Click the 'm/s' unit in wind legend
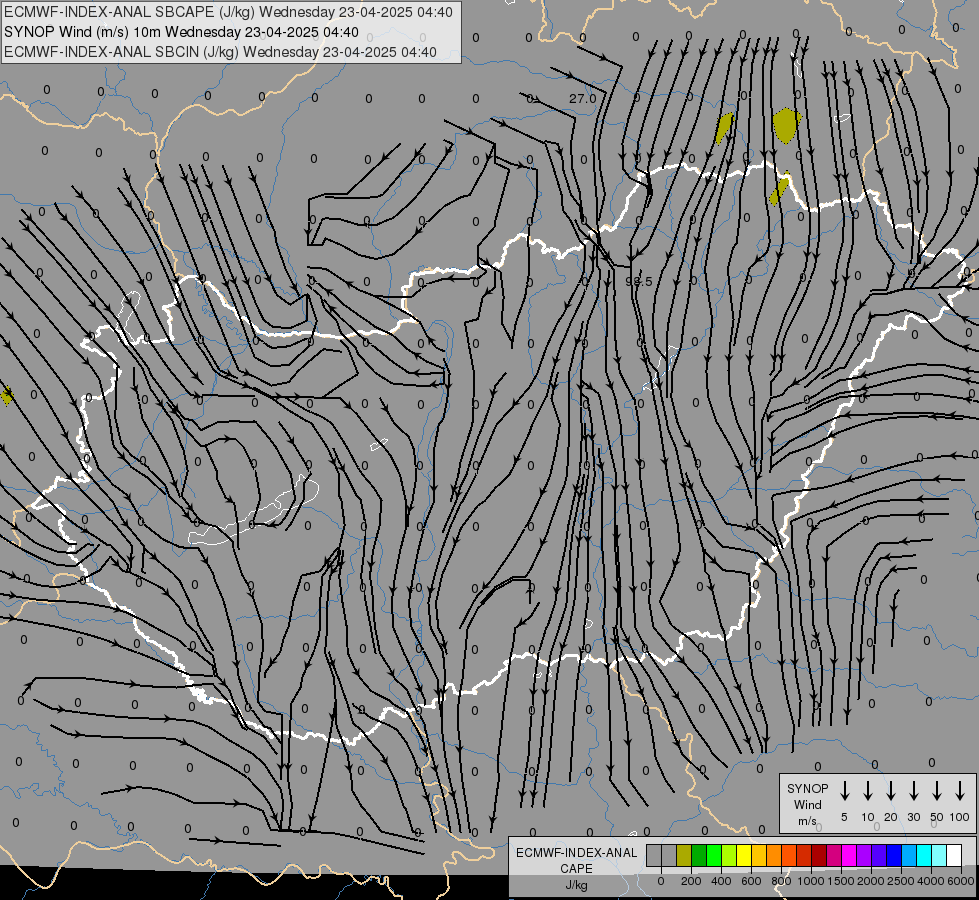The height and width of the screenshot is (900, 979). click(807, 821)
